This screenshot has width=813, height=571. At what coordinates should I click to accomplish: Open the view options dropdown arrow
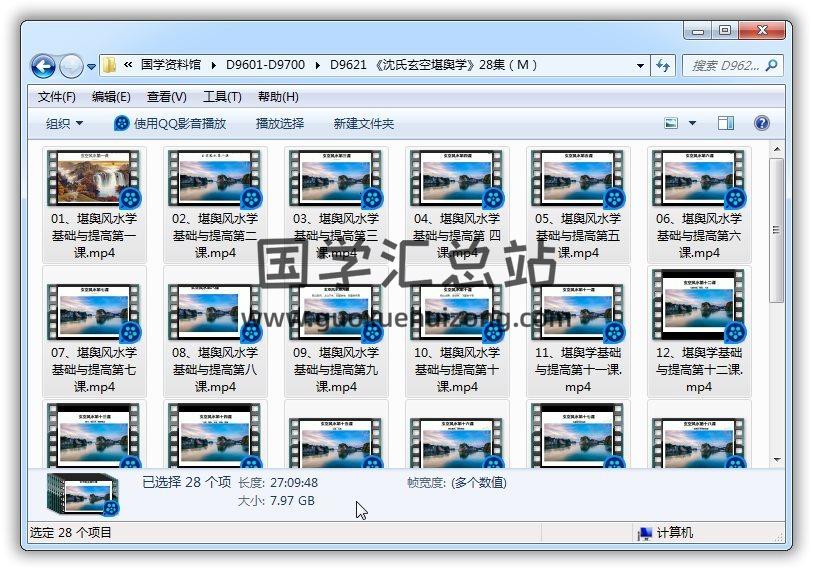(x=692, y=123)
